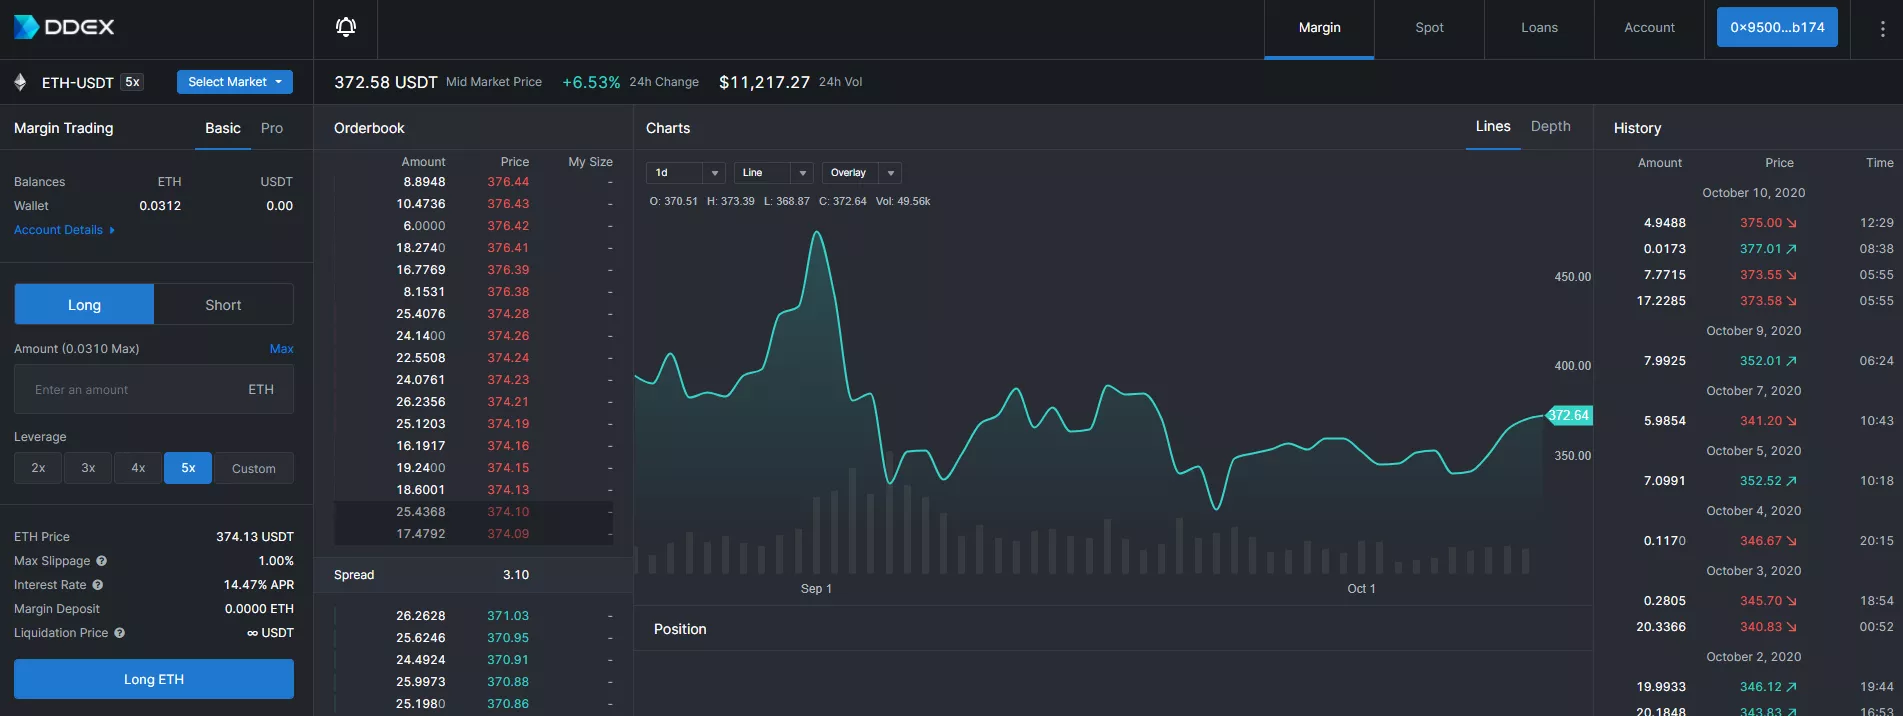Image resolution: width=1903 pixels, height=716 pixels.
Task: Click the Sep 1 chart axis label
Action: [x=816, y=589]
